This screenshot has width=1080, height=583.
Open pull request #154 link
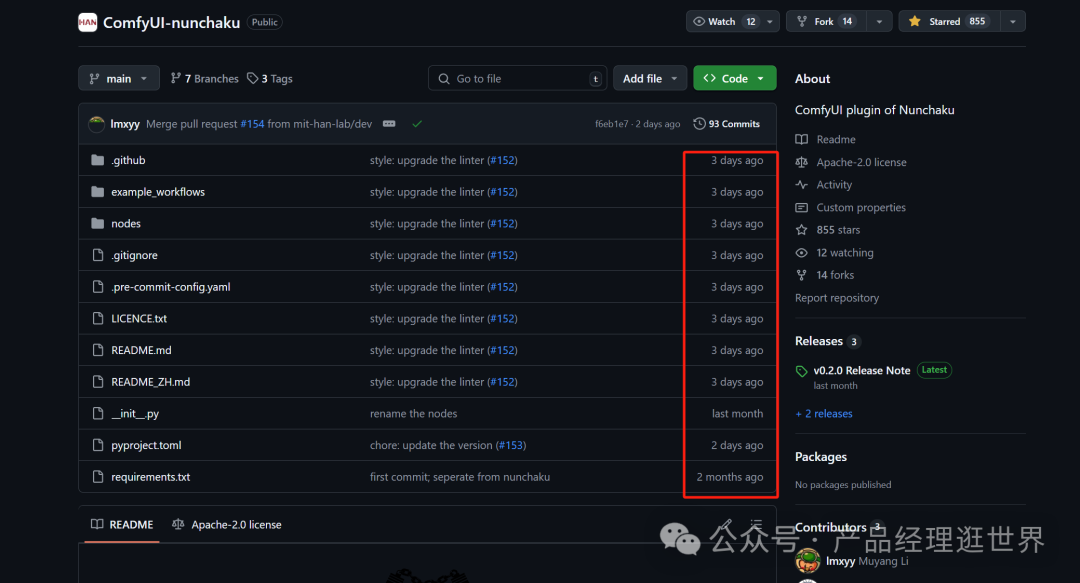coord(252,124)
